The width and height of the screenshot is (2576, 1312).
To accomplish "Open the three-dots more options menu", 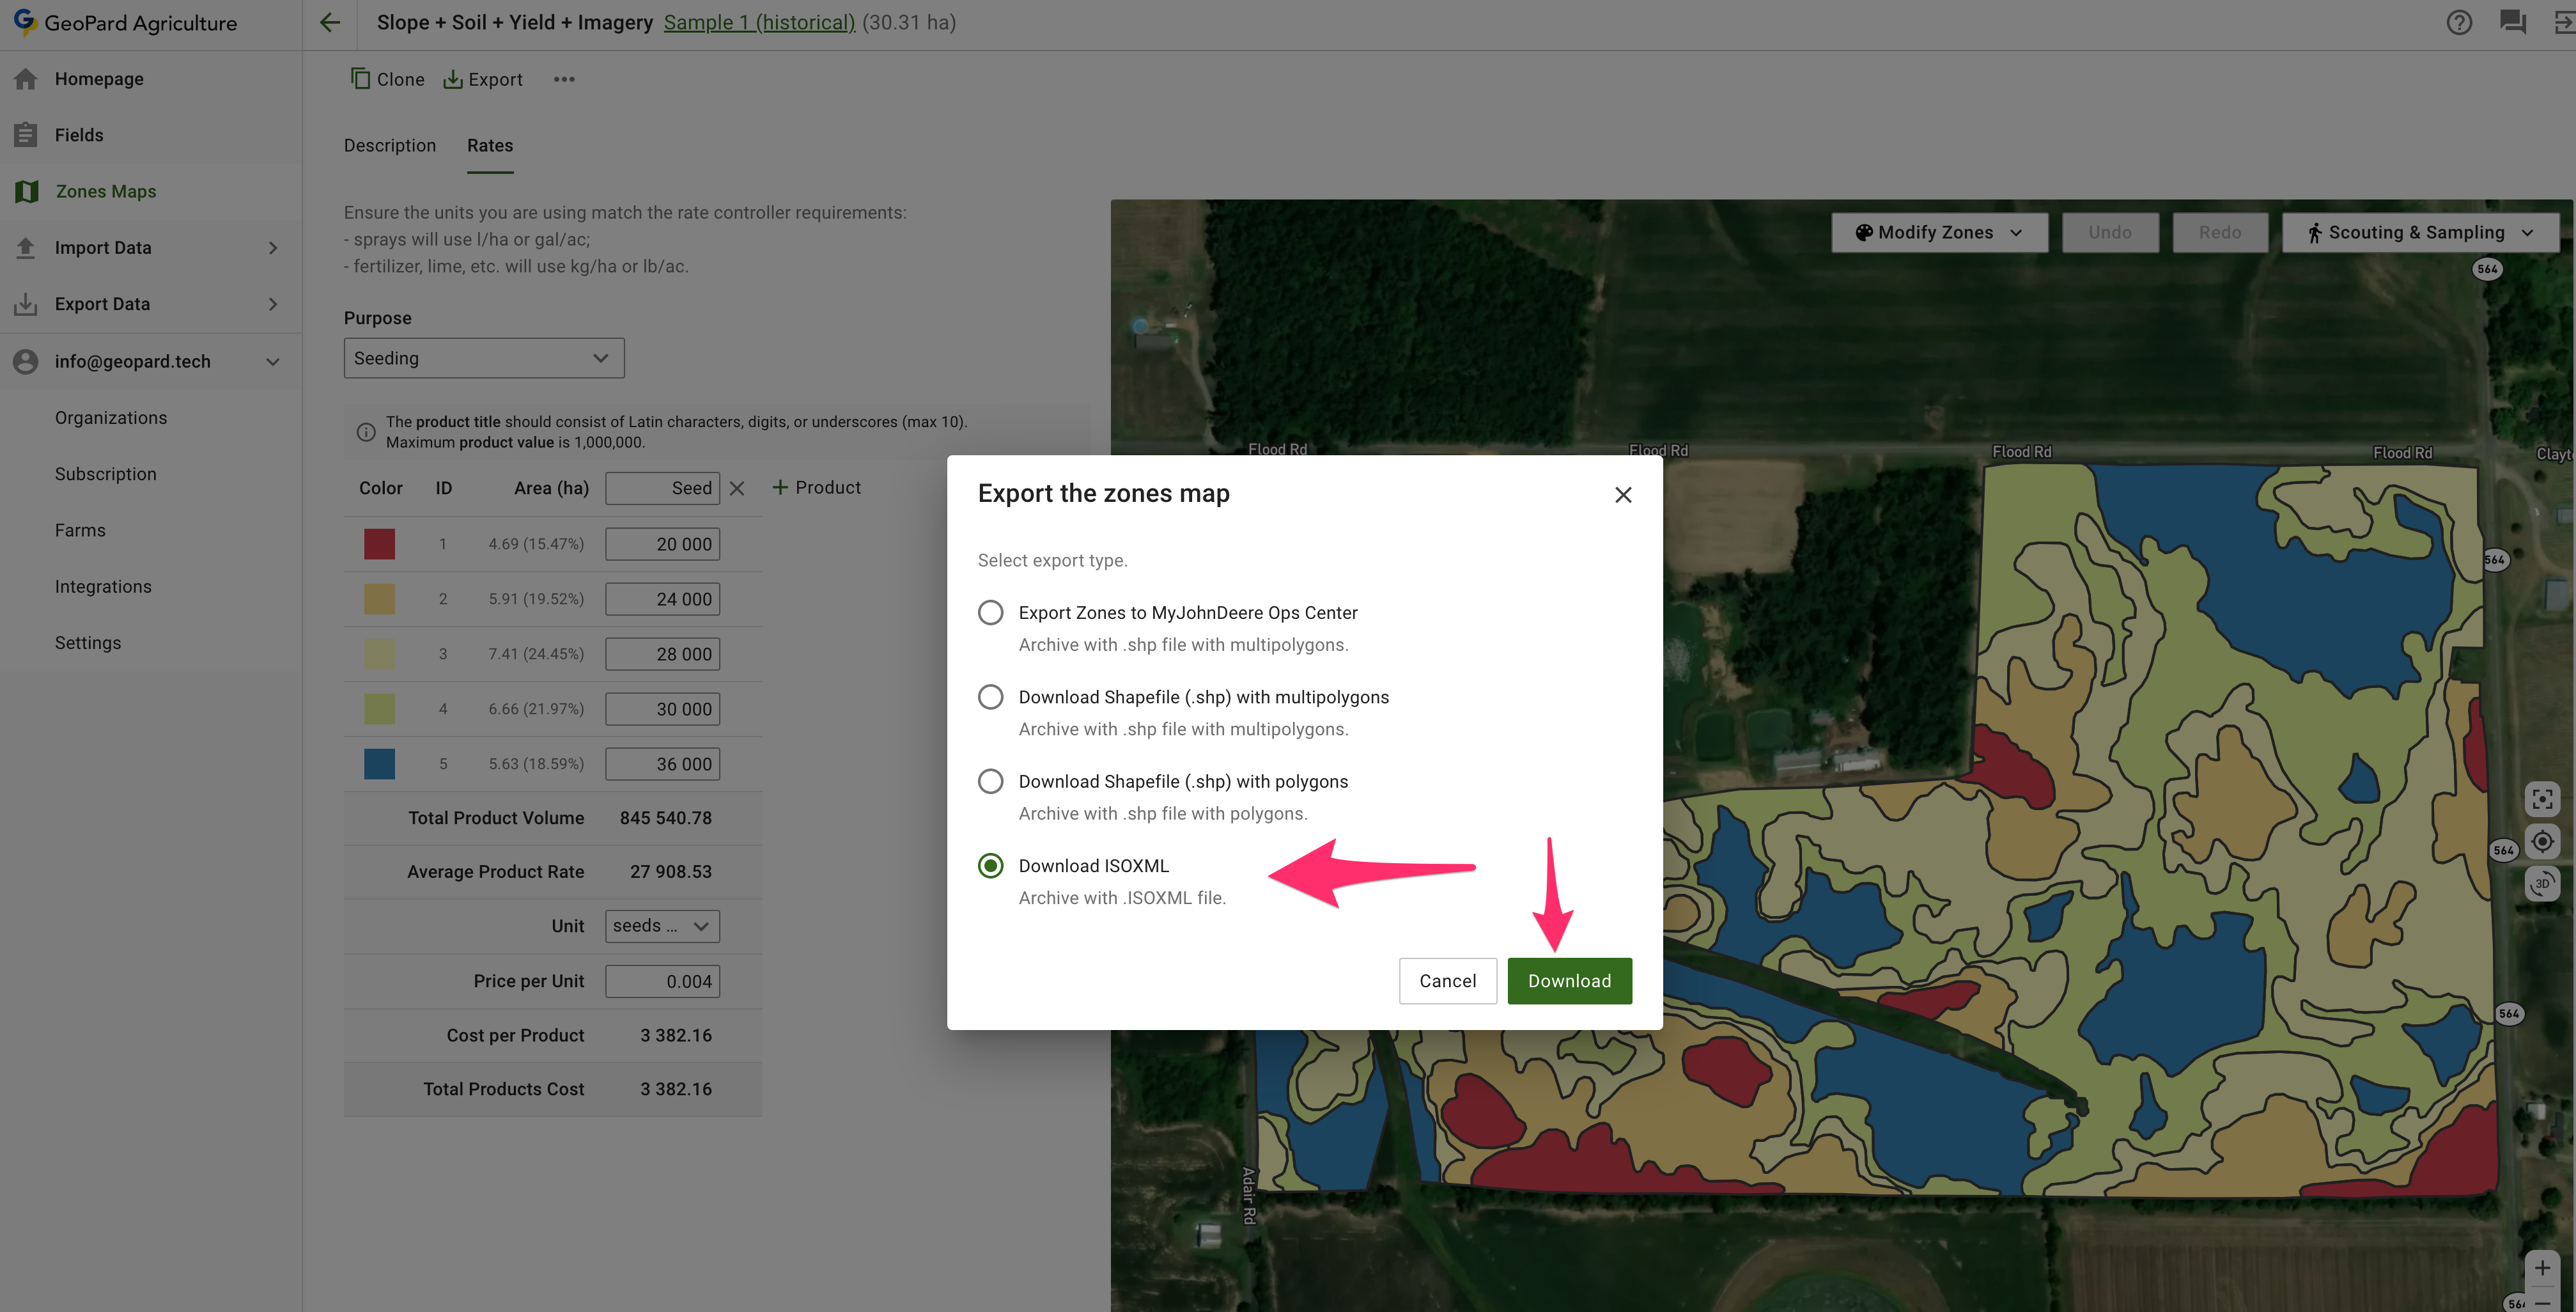I will [x=564, y=79].
